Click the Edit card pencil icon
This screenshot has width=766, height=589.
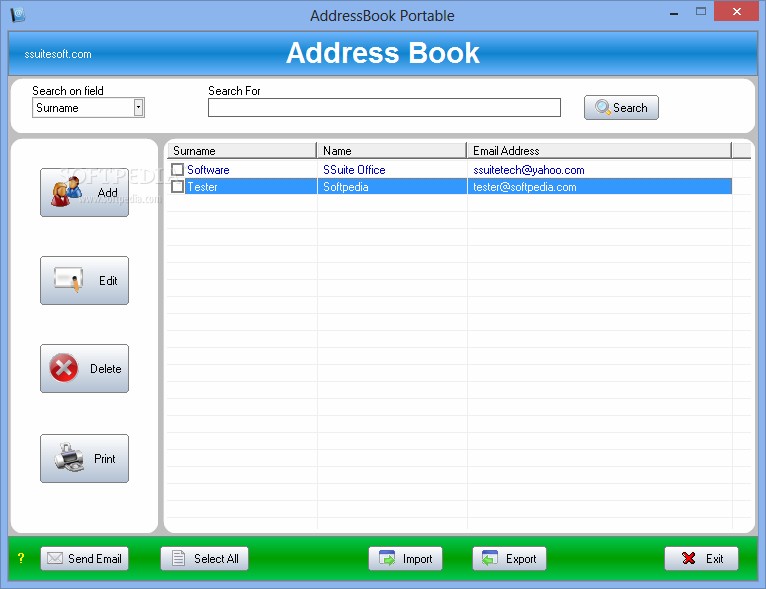click(68, 279)
